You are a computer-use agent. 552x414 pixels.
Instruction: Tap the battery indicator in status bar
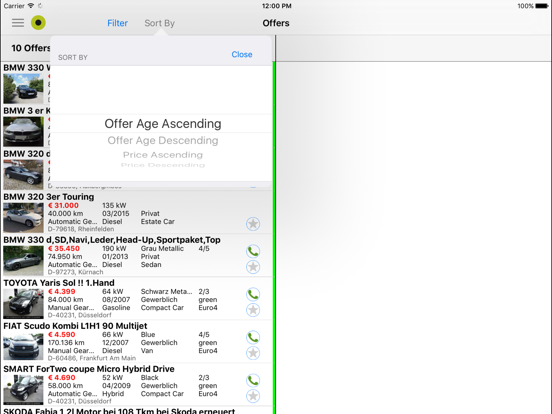point(541,6)
